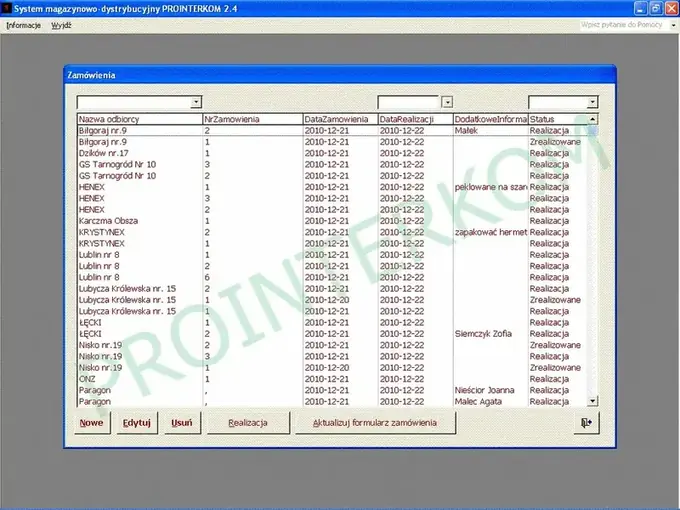Image resolution: width=680 pixels, height=510 pixels.
Task: Select the Karczma Obsza order row
Action: coord(332,221)
